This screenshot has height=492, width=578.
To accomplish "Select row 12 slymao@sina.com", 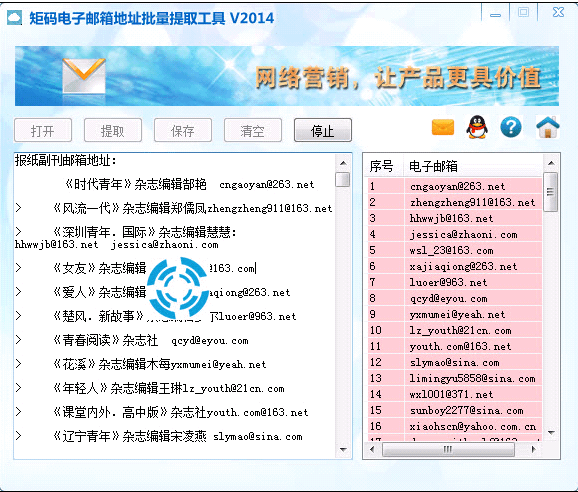I will click(455, 362).
